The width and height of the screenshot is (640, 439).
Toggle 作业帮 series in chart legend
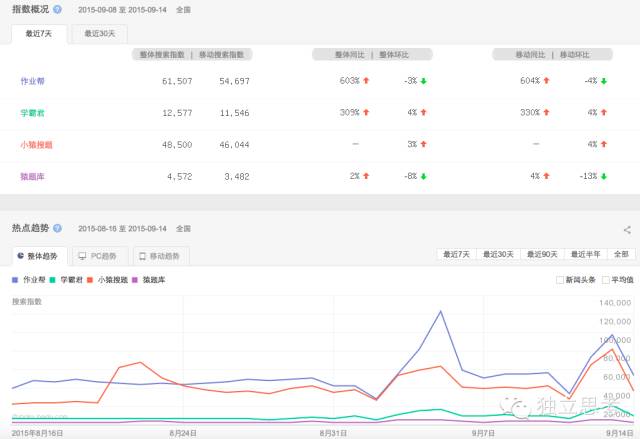pos(34,280)
